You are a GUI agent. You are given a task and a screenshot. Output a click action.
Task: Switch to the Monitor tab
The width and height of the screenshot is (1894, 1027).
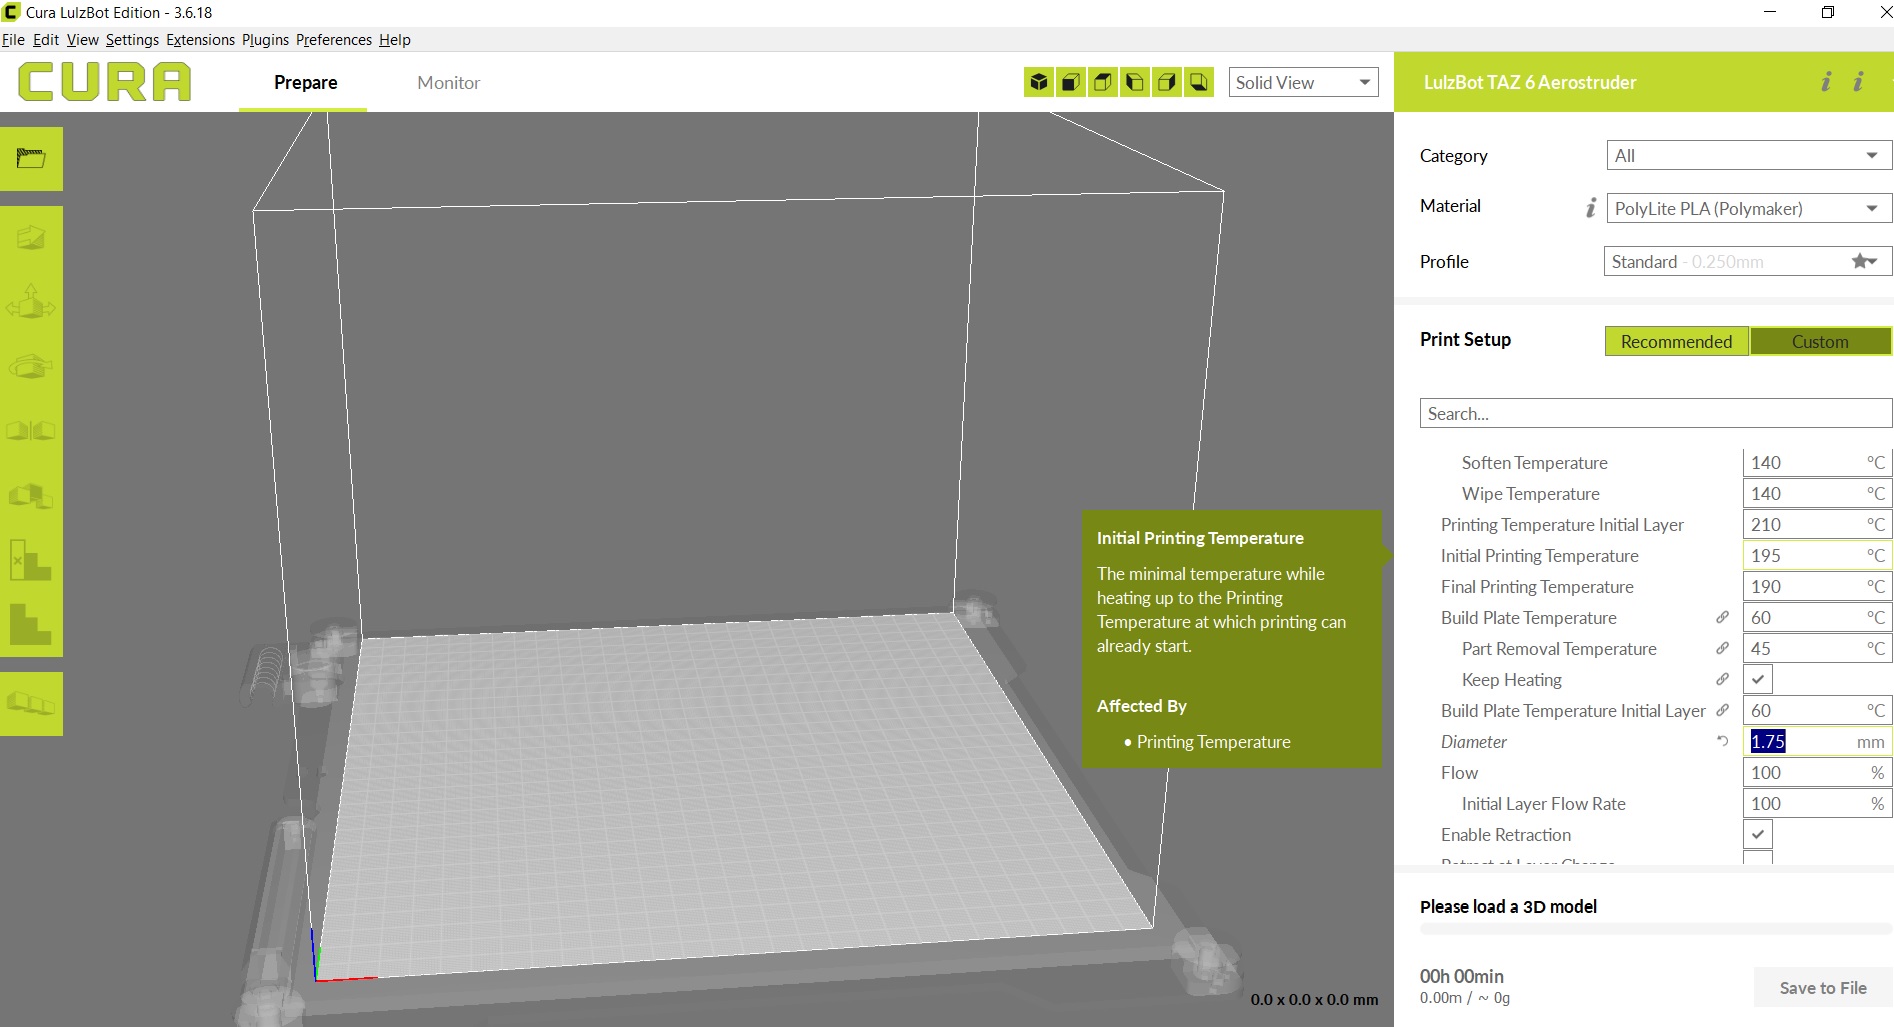[448, 83]
